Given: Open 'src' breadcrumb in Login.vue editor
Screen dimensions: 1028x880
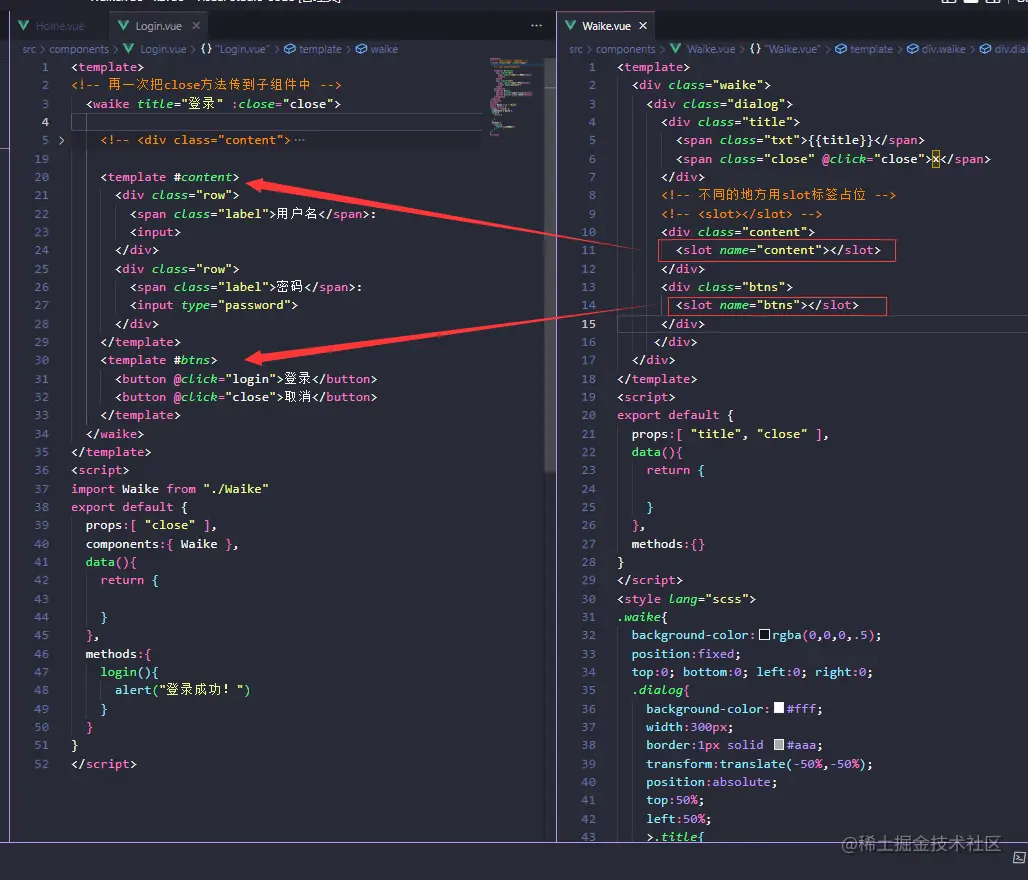Looking at the screenshot, I should point(29,49).
